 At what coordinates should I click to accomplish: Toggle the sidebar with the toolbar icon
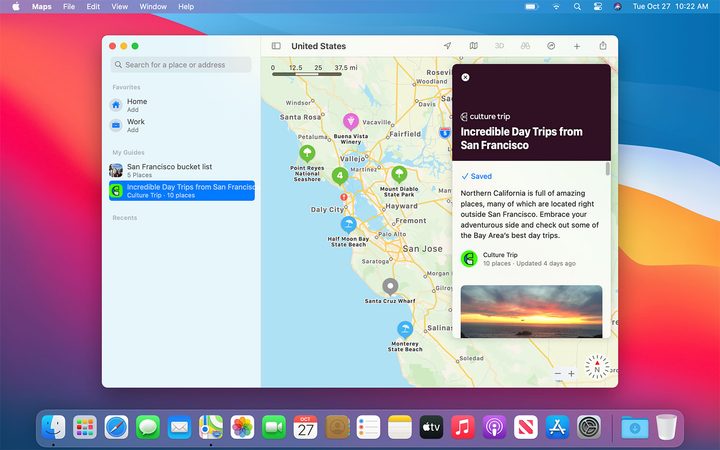(x=276, y=46)
